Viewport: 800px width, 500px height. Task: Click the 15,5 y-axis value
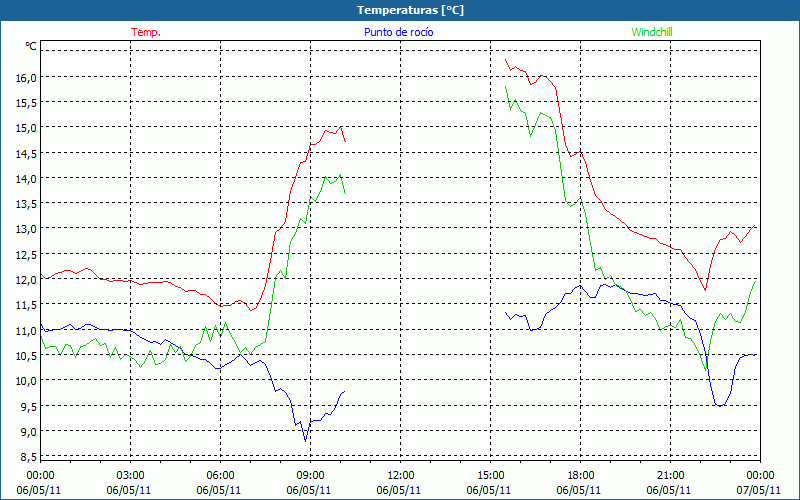27,103
